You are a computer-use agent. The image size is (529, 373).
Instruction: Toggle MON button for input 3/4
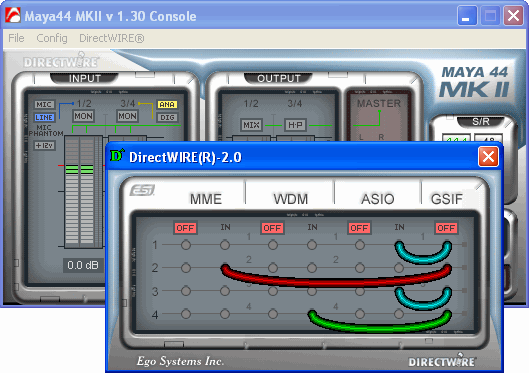127,116
